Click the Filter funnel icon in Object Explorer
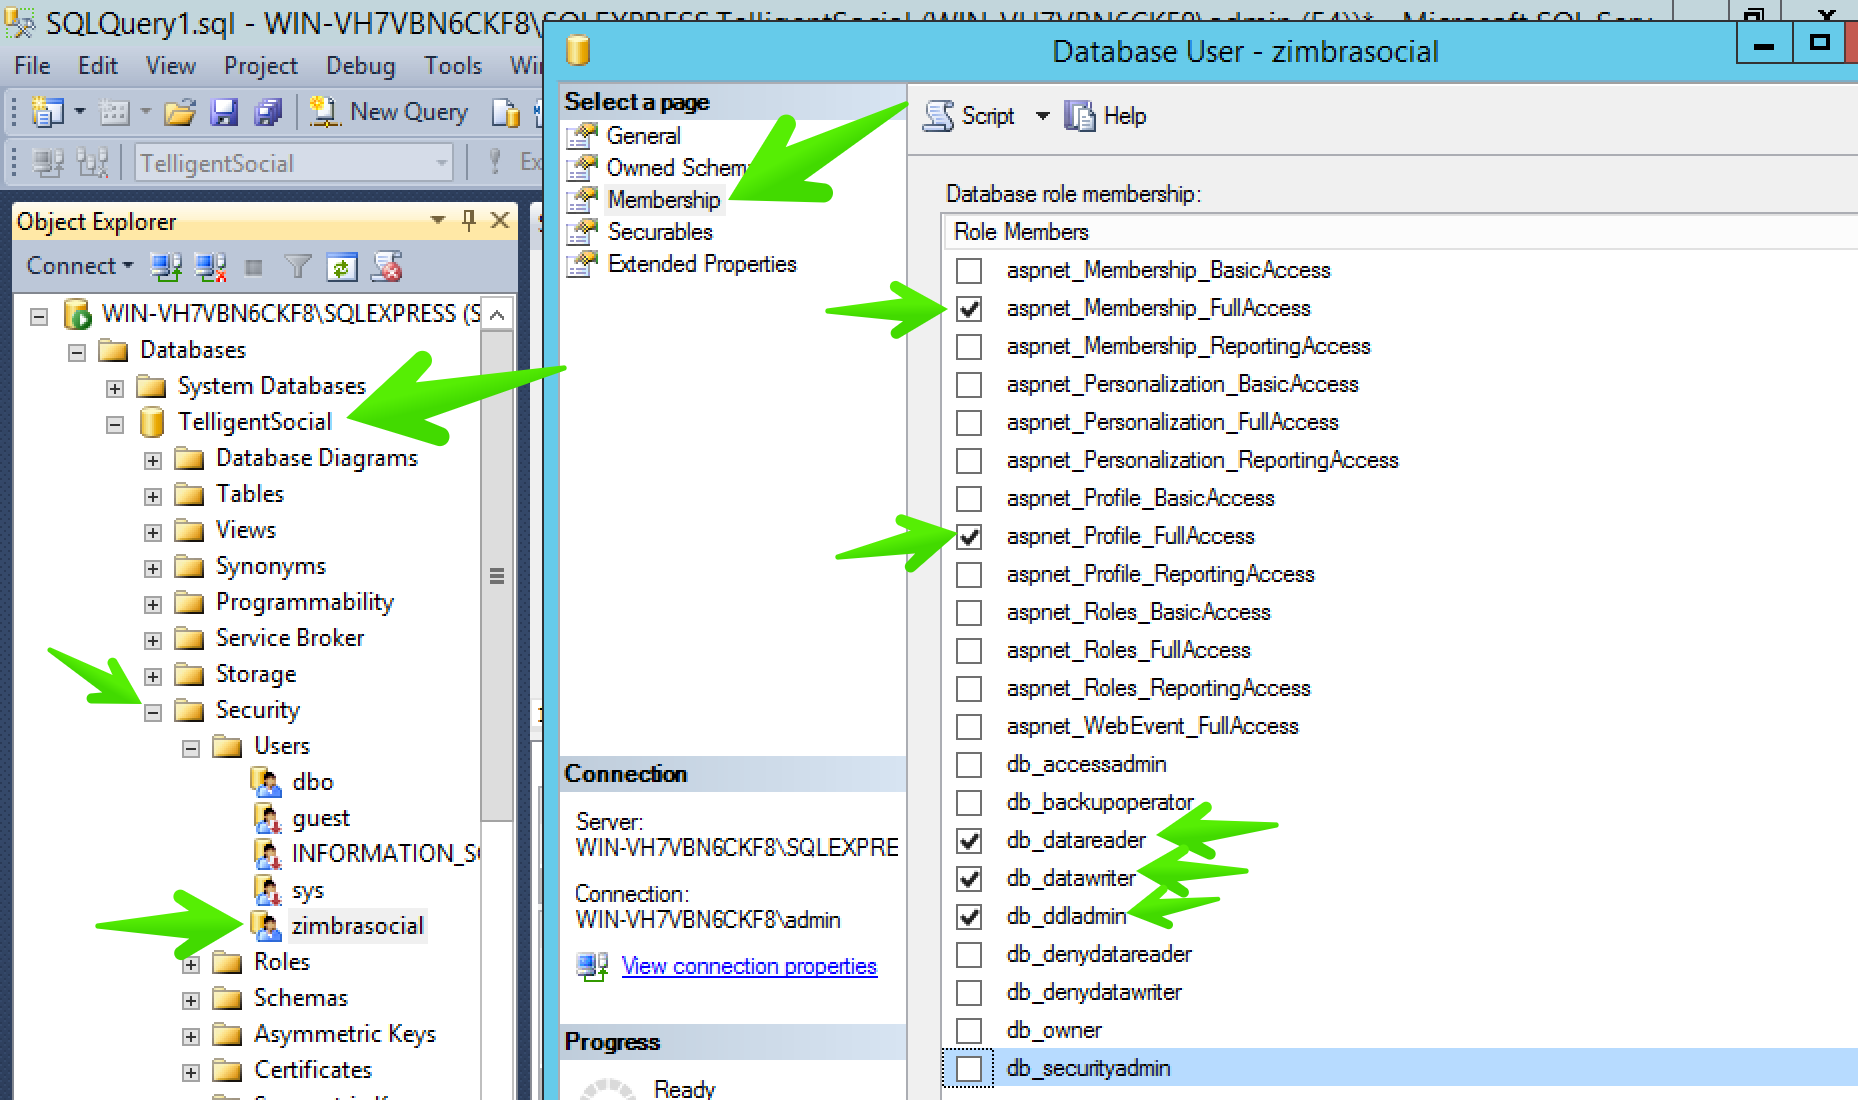This screenshot has width=1858, height=1100. 298,267
